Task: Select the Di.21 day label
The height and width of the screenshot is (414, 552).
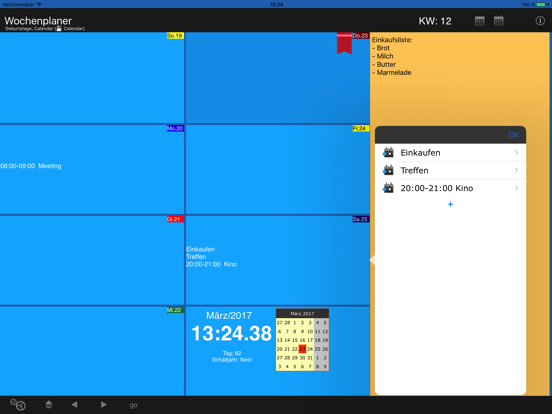Action: [x=175, y=219]
